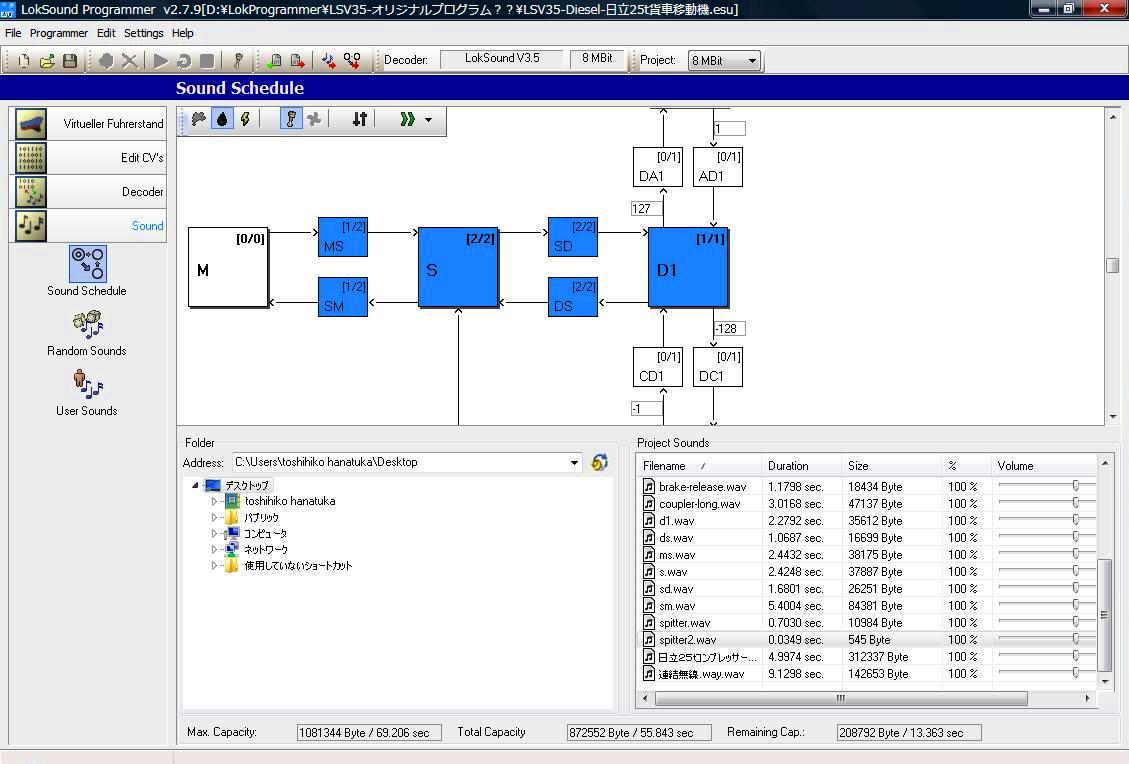Click the sound schedule write icon with red arrow

[x=352, y=60]
